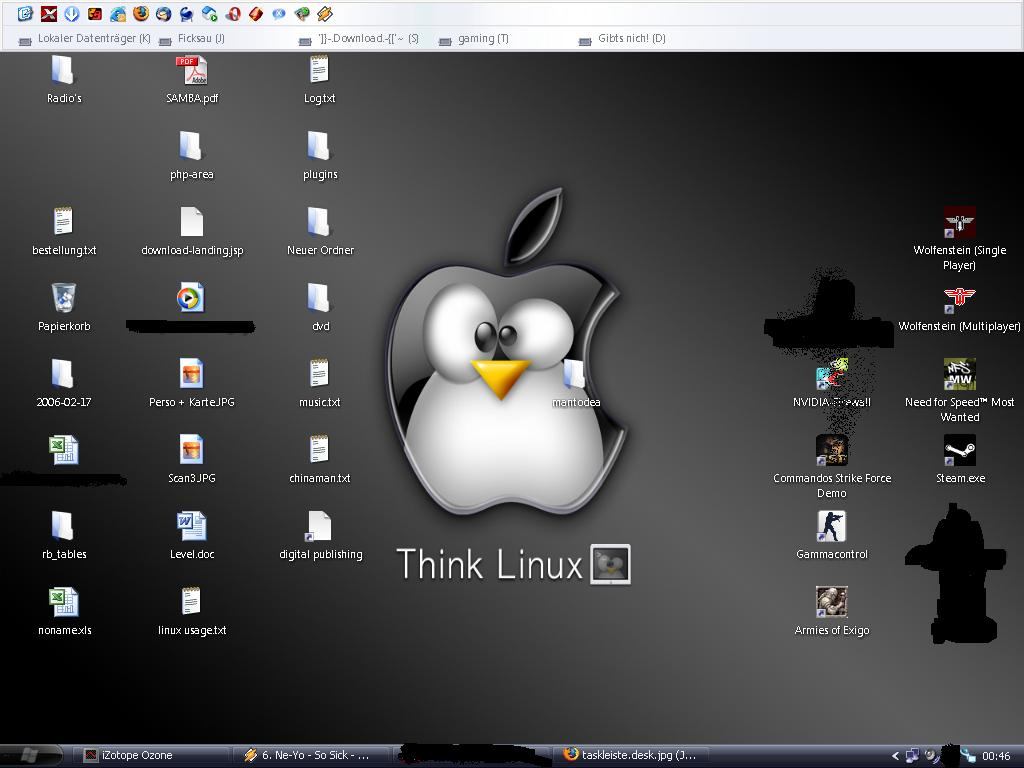
Task: Select the digital publishing shortcut
Action: [x=319, y=536]
